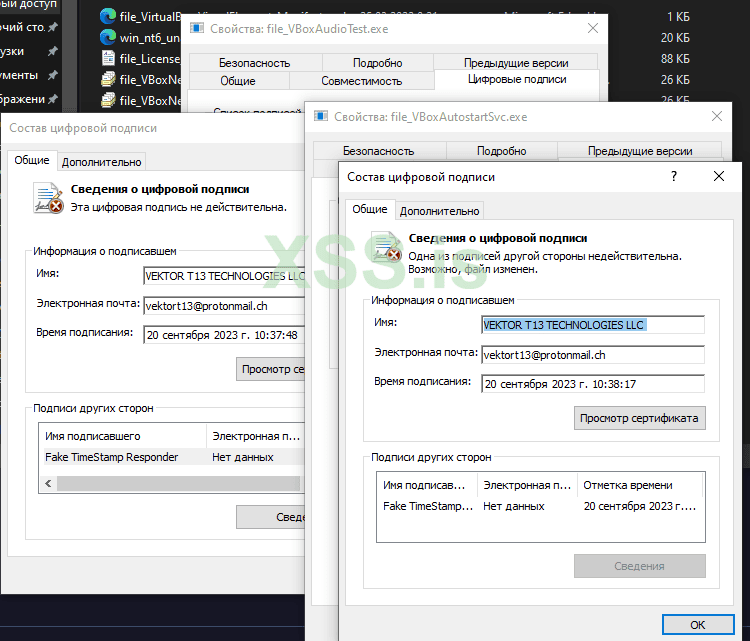Click 'Просмотр се…' button in left dialog
Screen dimensions: 750x641
pos(271,369)
